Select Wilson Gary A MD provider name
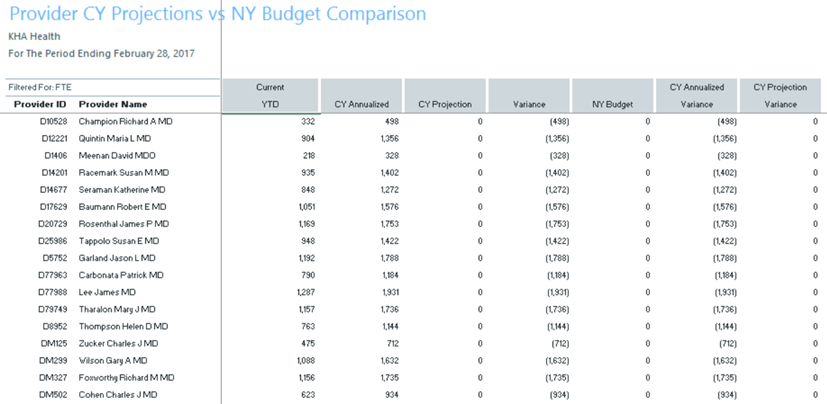Screen dimensions: 827x404 tap(113, 360)
